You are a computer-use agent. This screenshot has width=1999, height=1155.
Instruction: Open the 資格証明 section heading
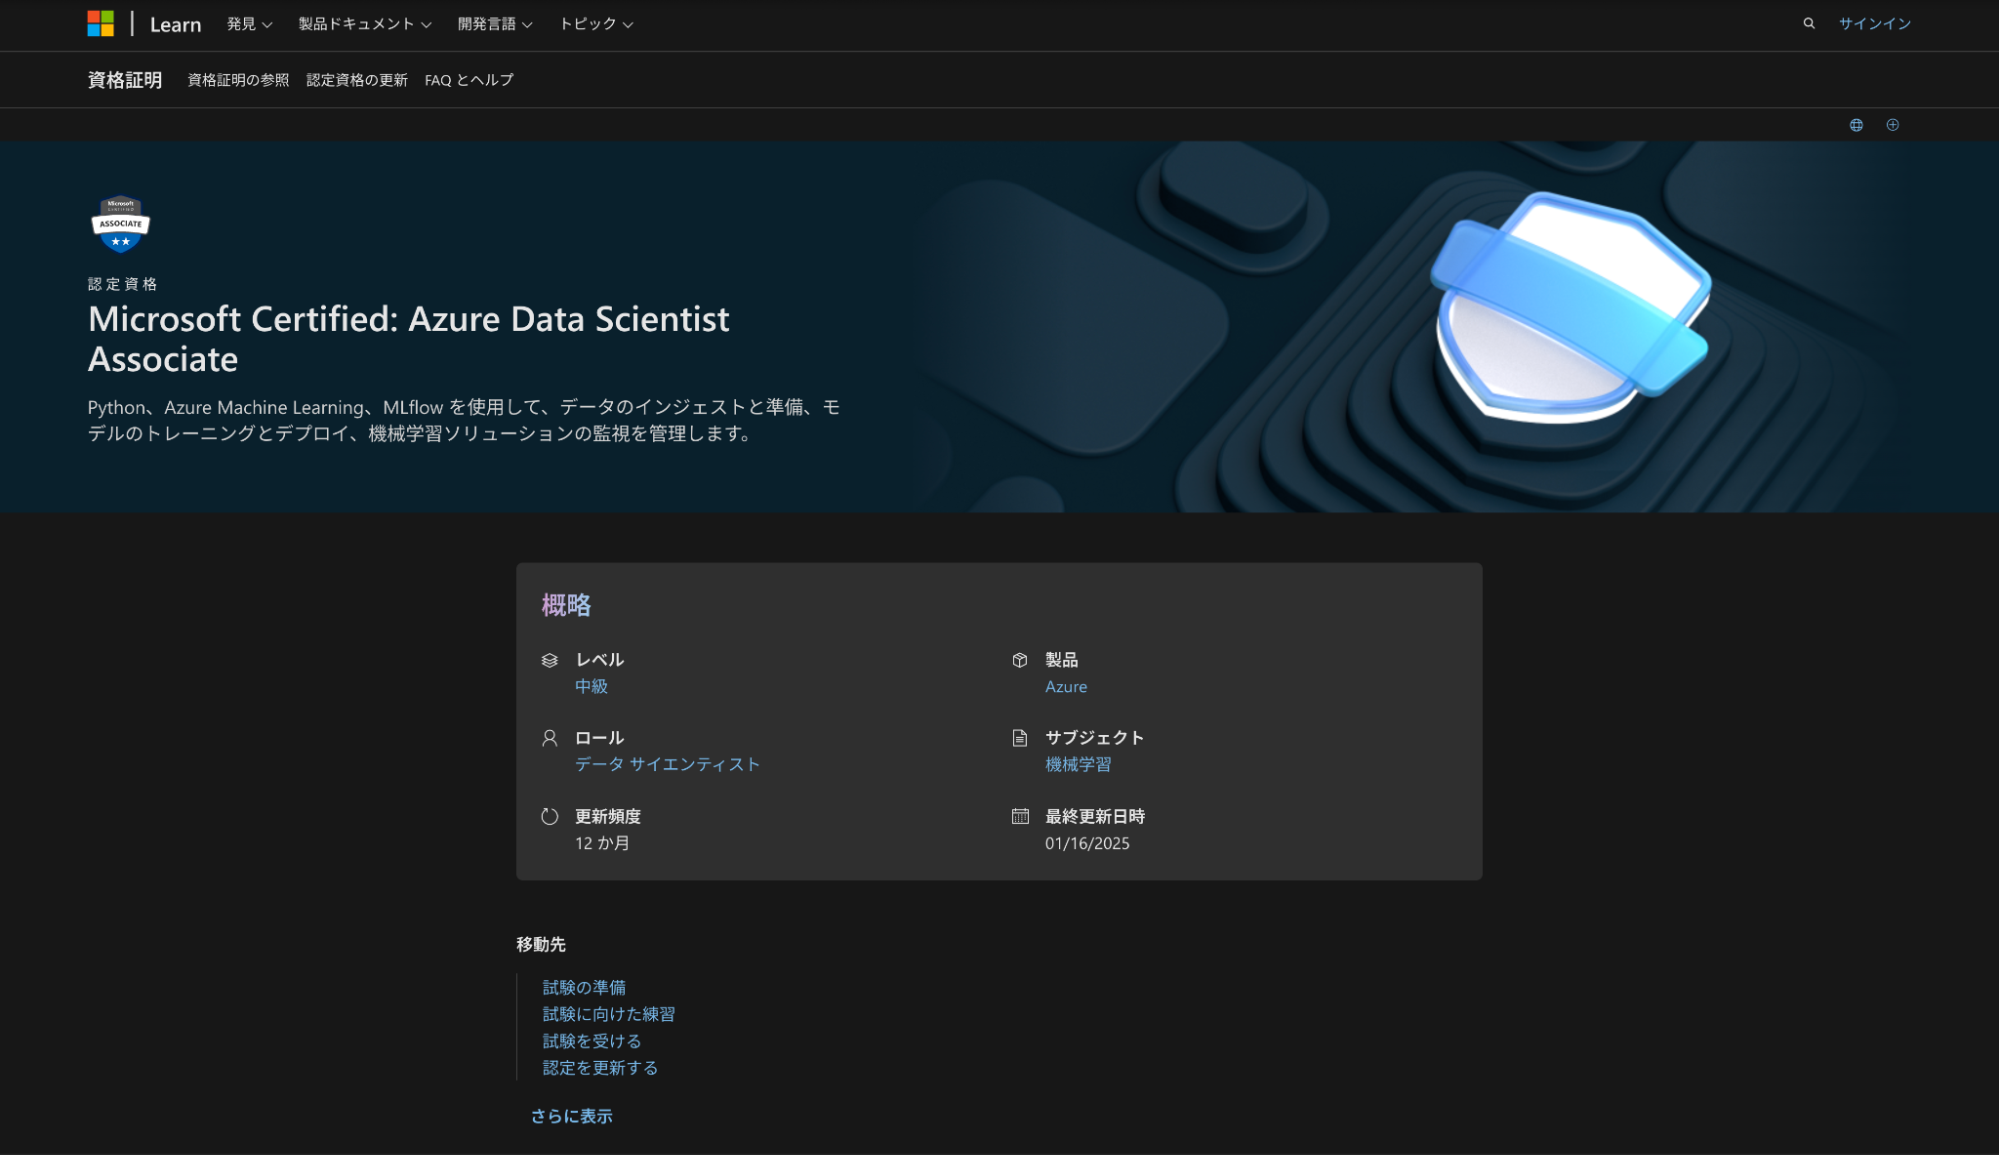click(x=124, y=80)
